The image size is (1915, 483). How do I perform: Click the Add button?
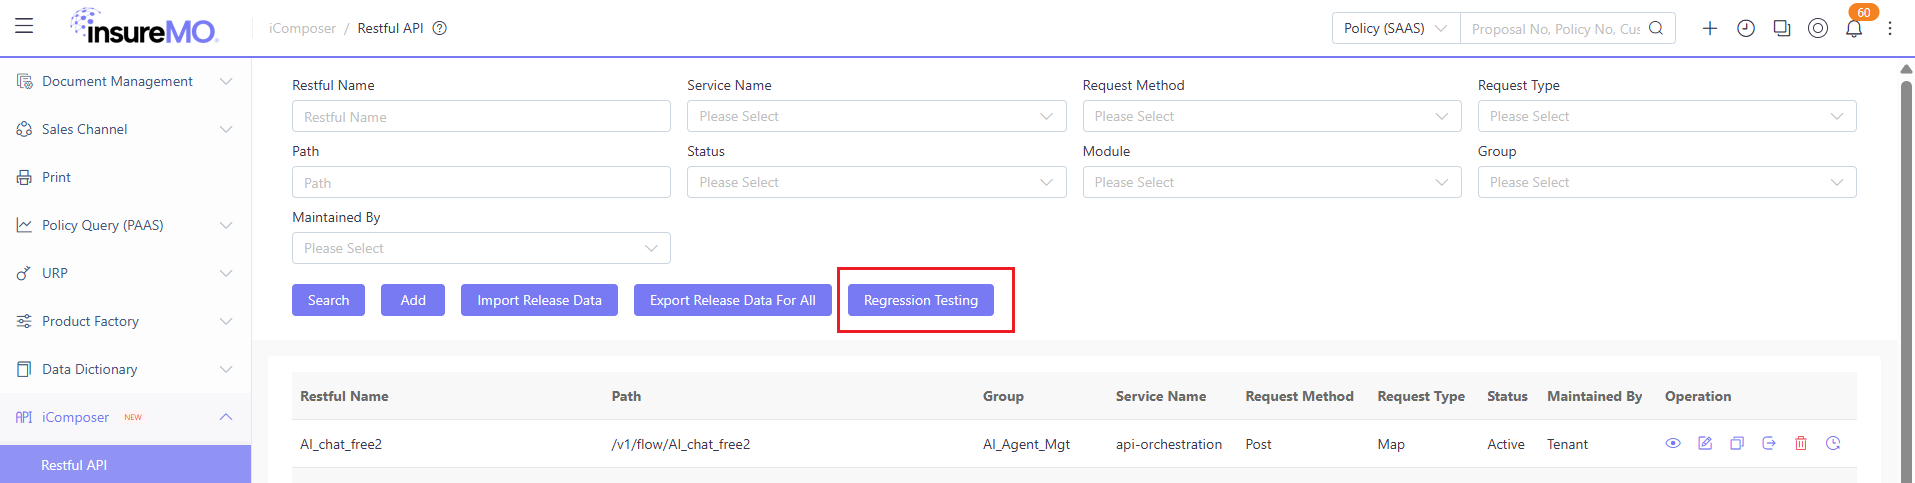(x=413, y=300)
